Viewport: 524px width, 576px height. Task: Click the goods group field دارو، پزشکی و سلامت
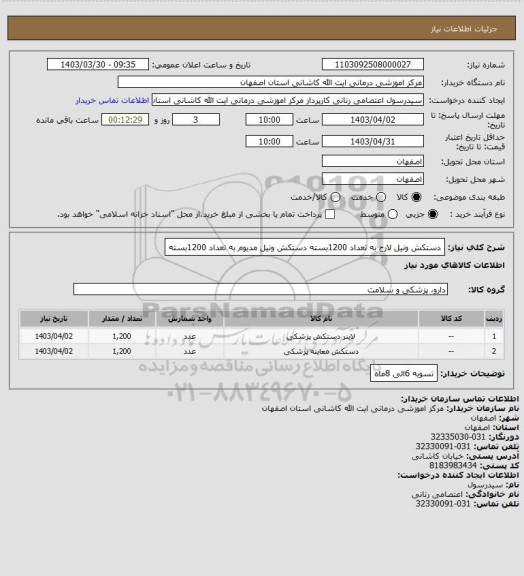(x=260, y=289)
